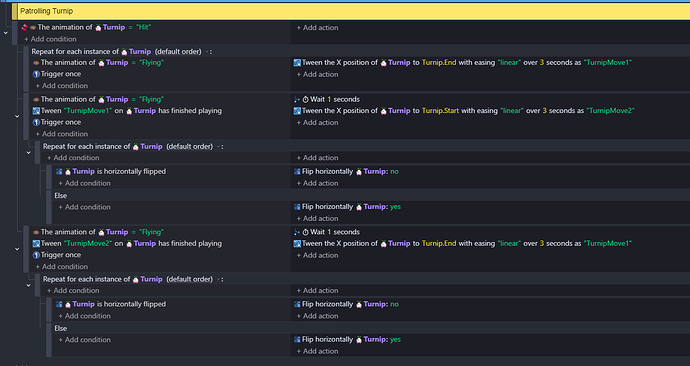Click tween icon in "TurnipMove2 has finished playing" condition

pos(37,244)
